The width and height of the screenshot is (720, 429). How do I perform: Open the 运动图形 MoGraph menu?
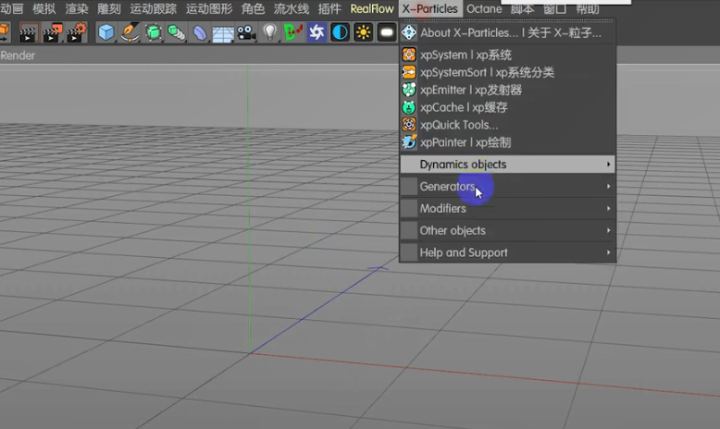pyautogui.click(x=209, y=9)
